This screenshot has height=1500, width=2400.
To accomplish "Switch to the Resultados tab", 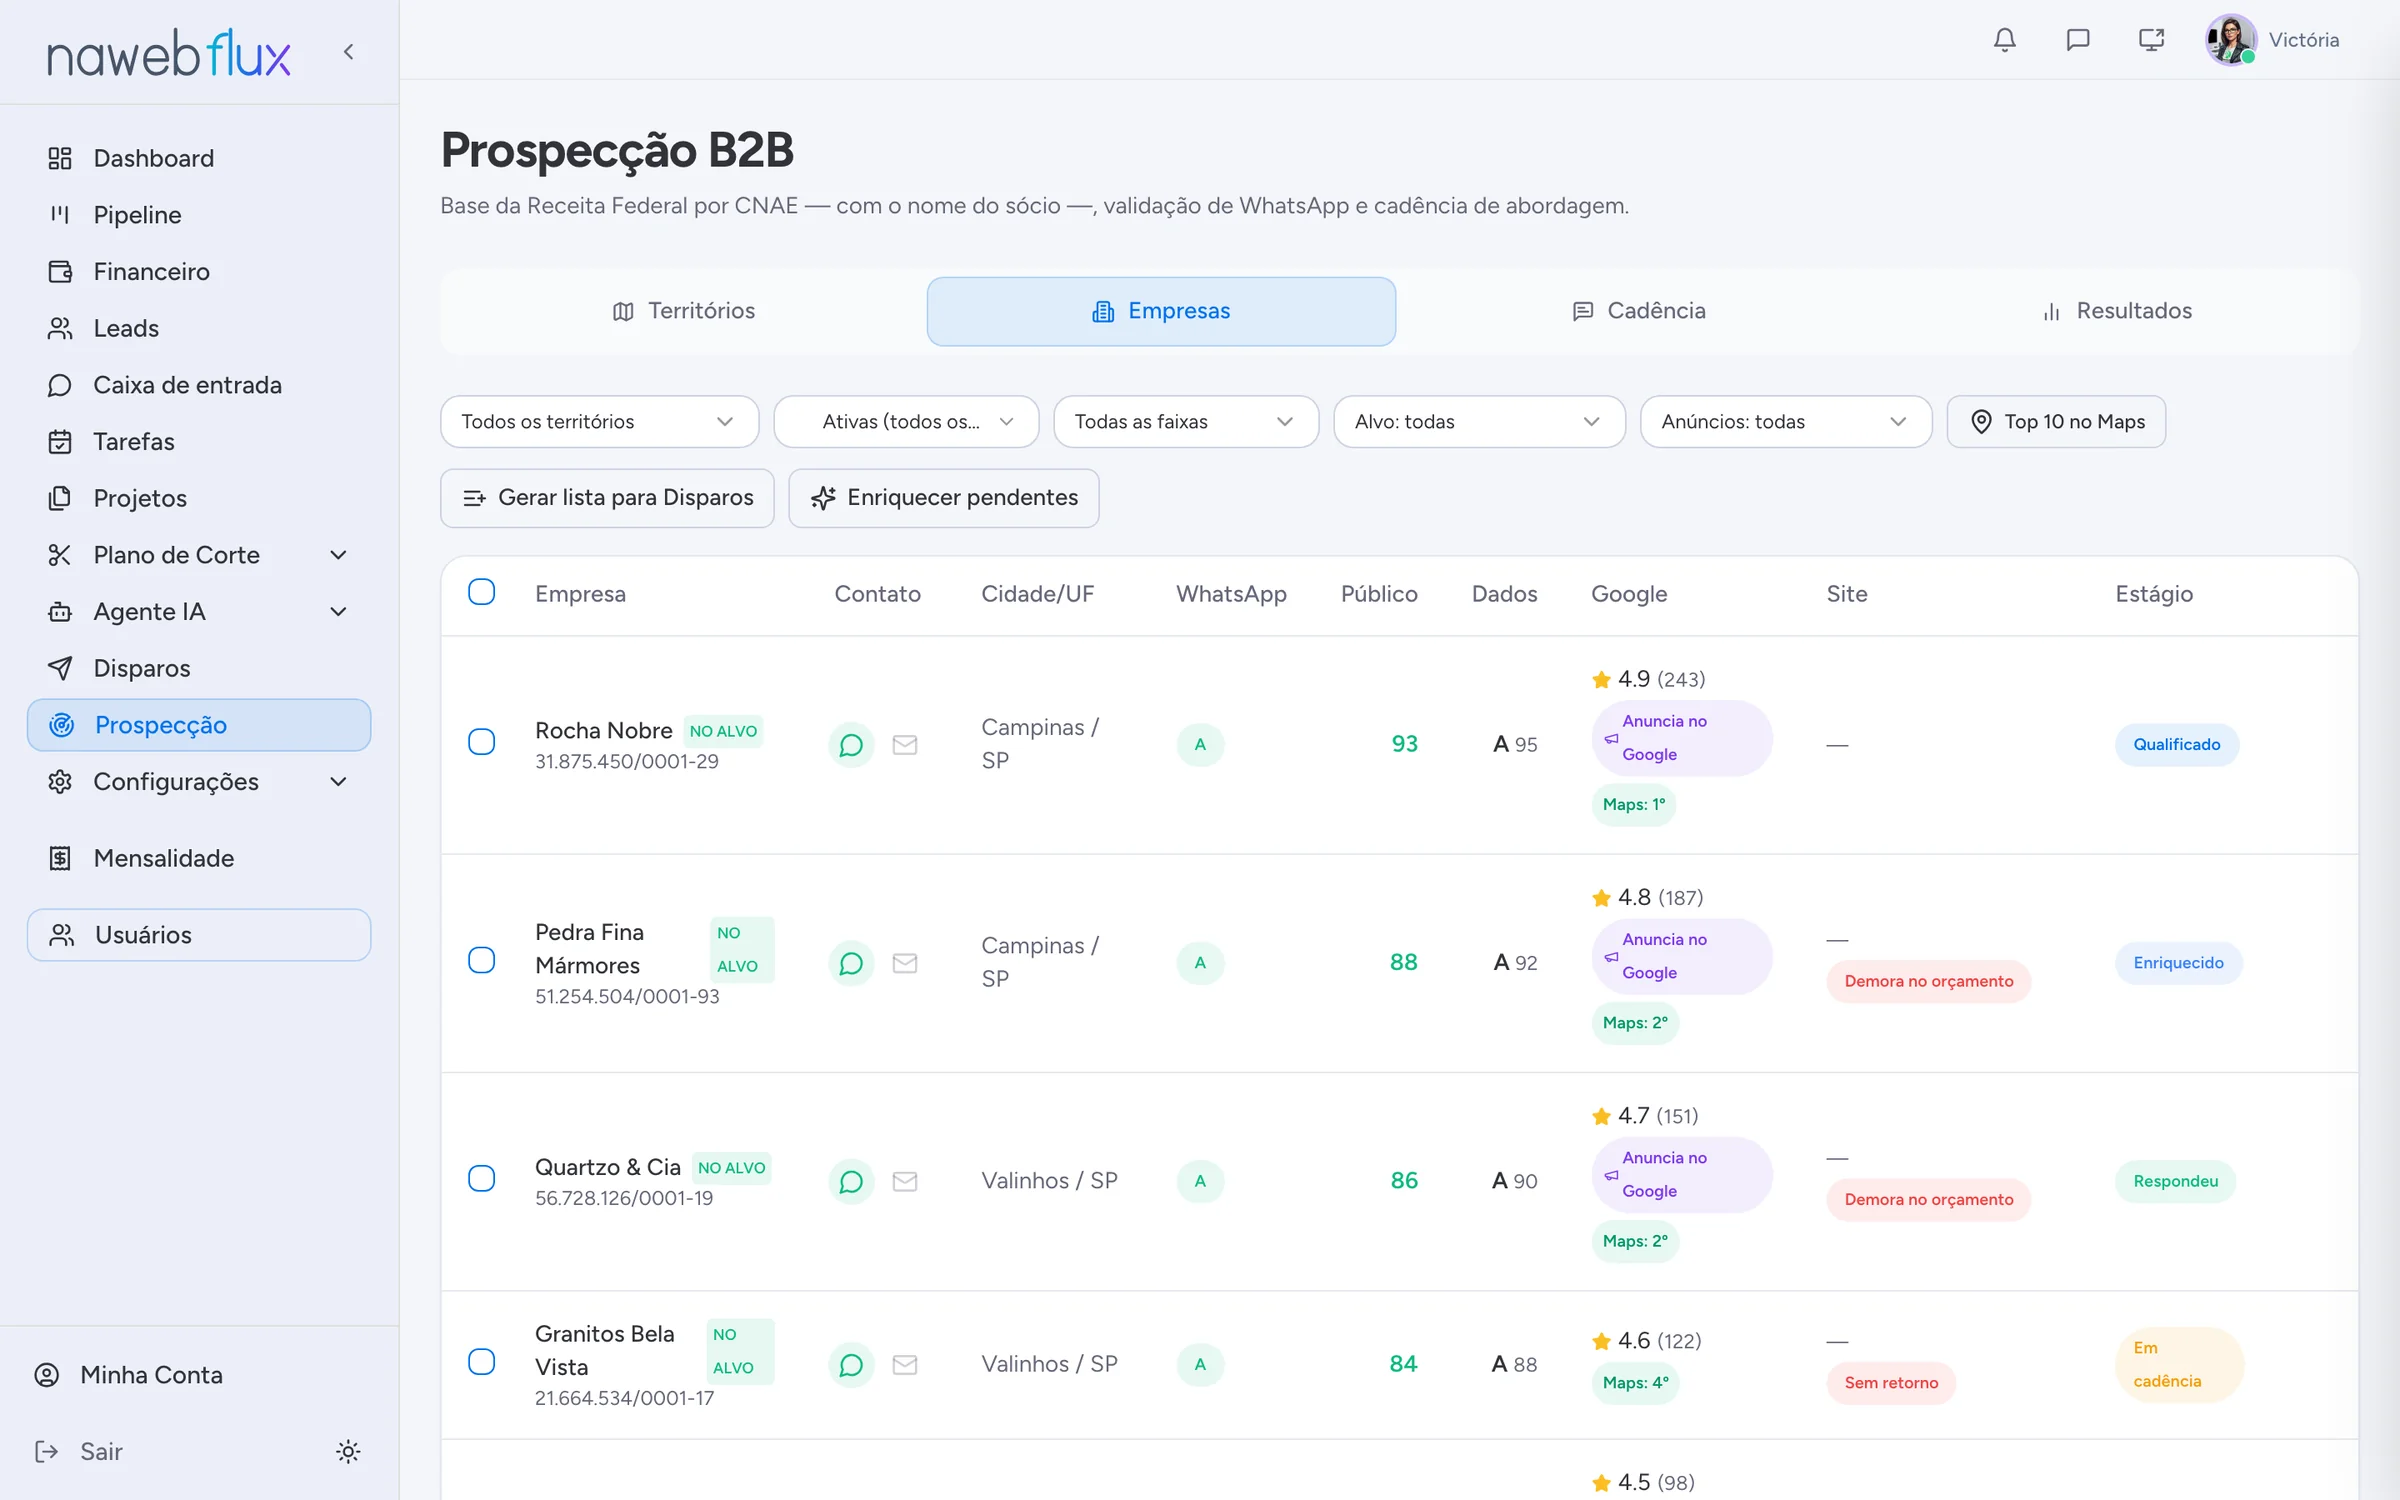I will coord(2117,311).
